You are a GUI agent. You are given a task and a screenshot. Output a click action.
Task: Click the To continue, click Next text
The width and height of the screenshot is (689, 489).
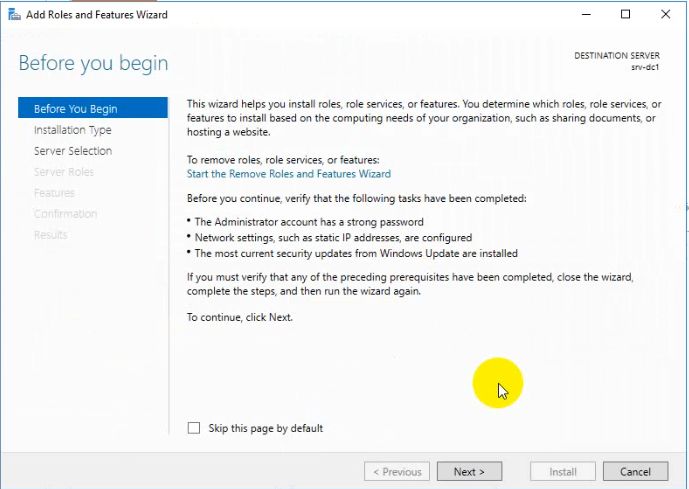(239, 317)
